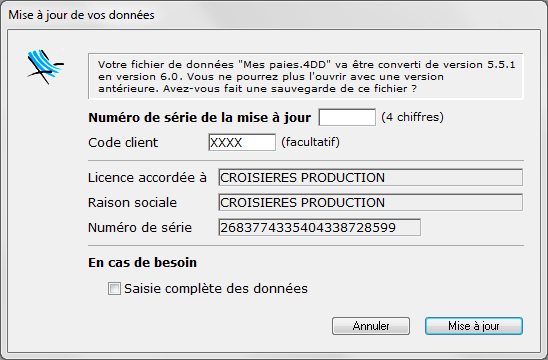Click the (4 chiffres) hint text

412,117
